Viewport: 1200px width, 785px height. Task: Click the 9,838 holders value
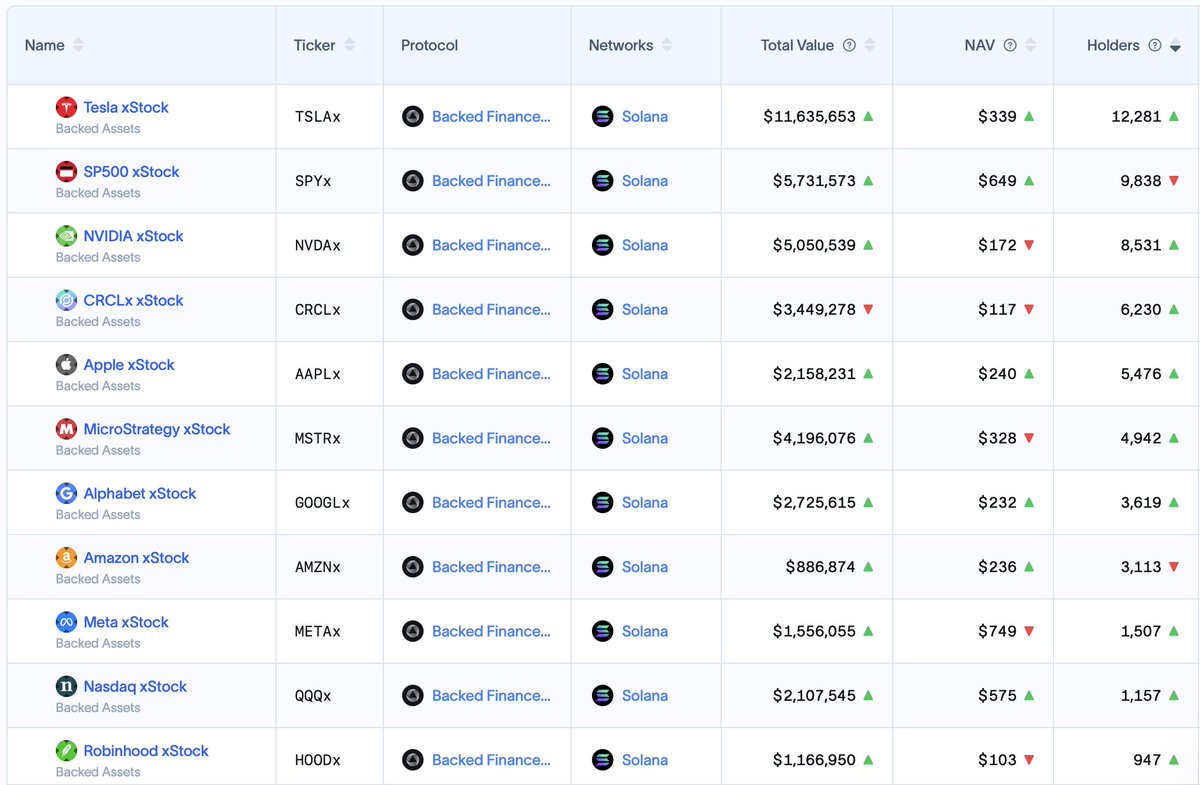click(x=1140, y=181)
